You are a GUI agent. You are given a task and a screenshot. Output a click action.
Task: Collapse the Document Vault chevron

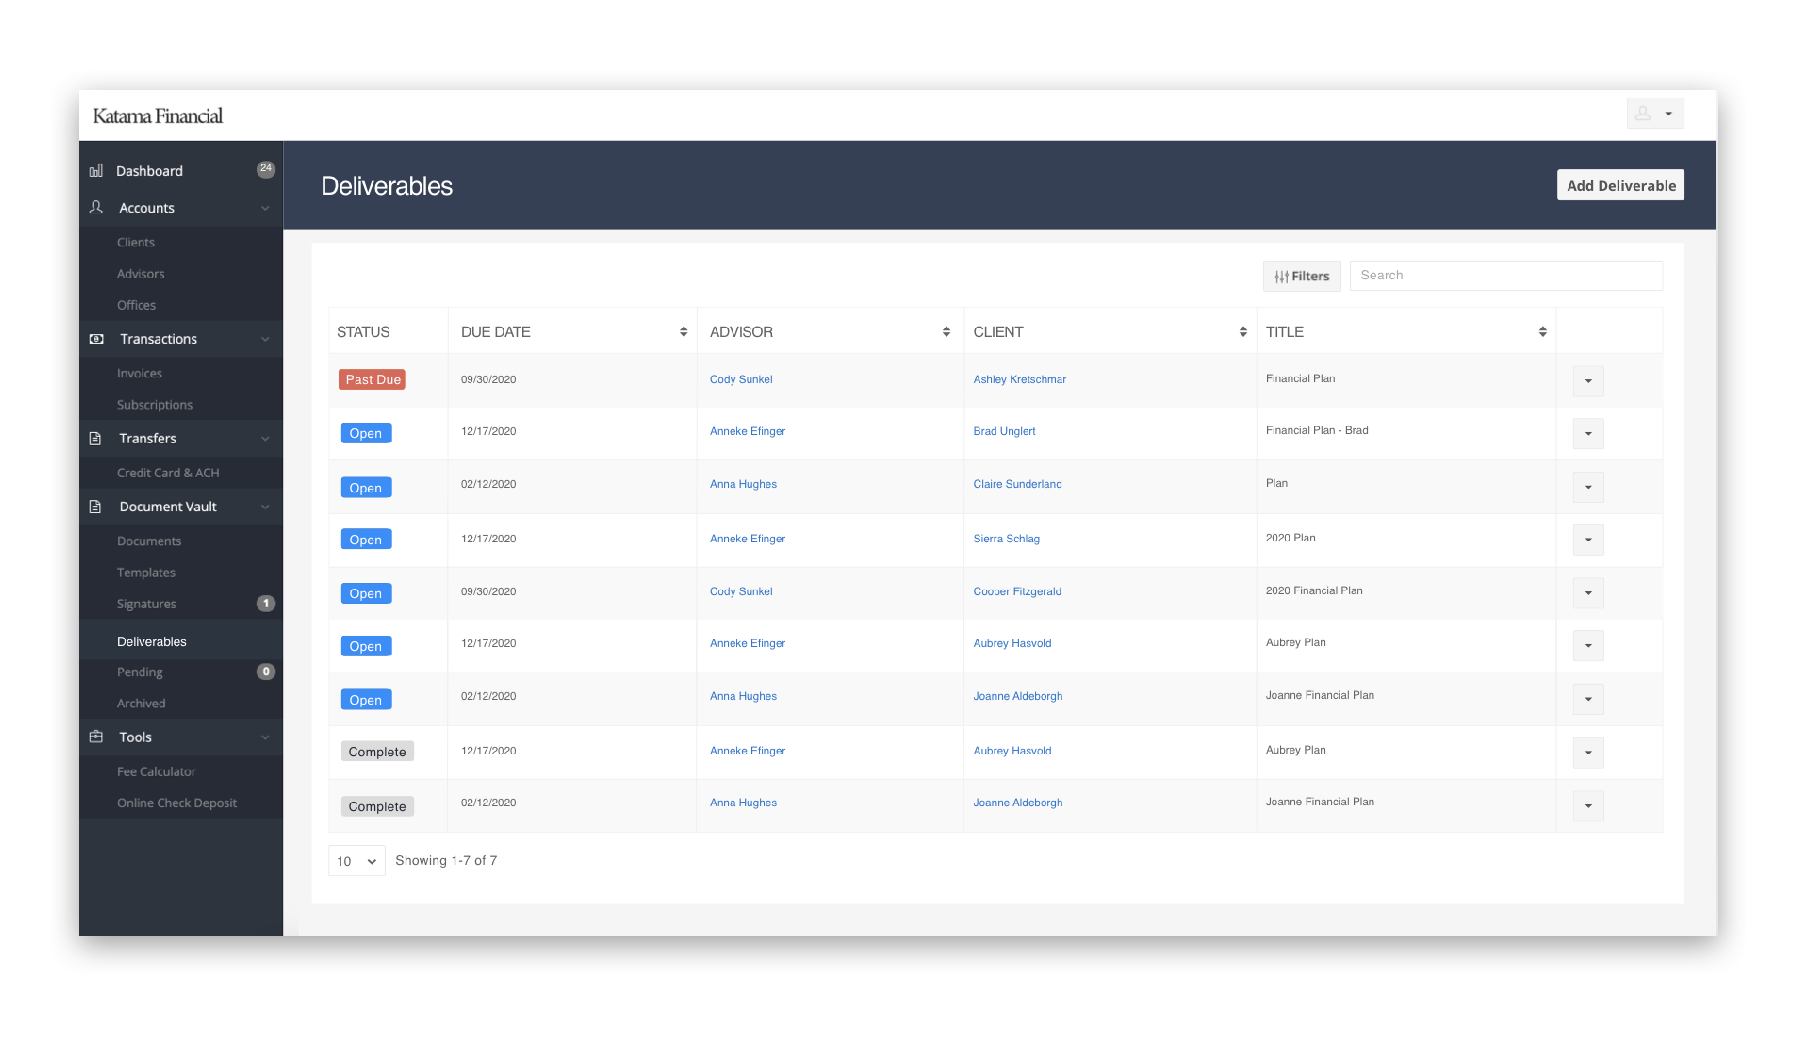click(x=265, y=507)
